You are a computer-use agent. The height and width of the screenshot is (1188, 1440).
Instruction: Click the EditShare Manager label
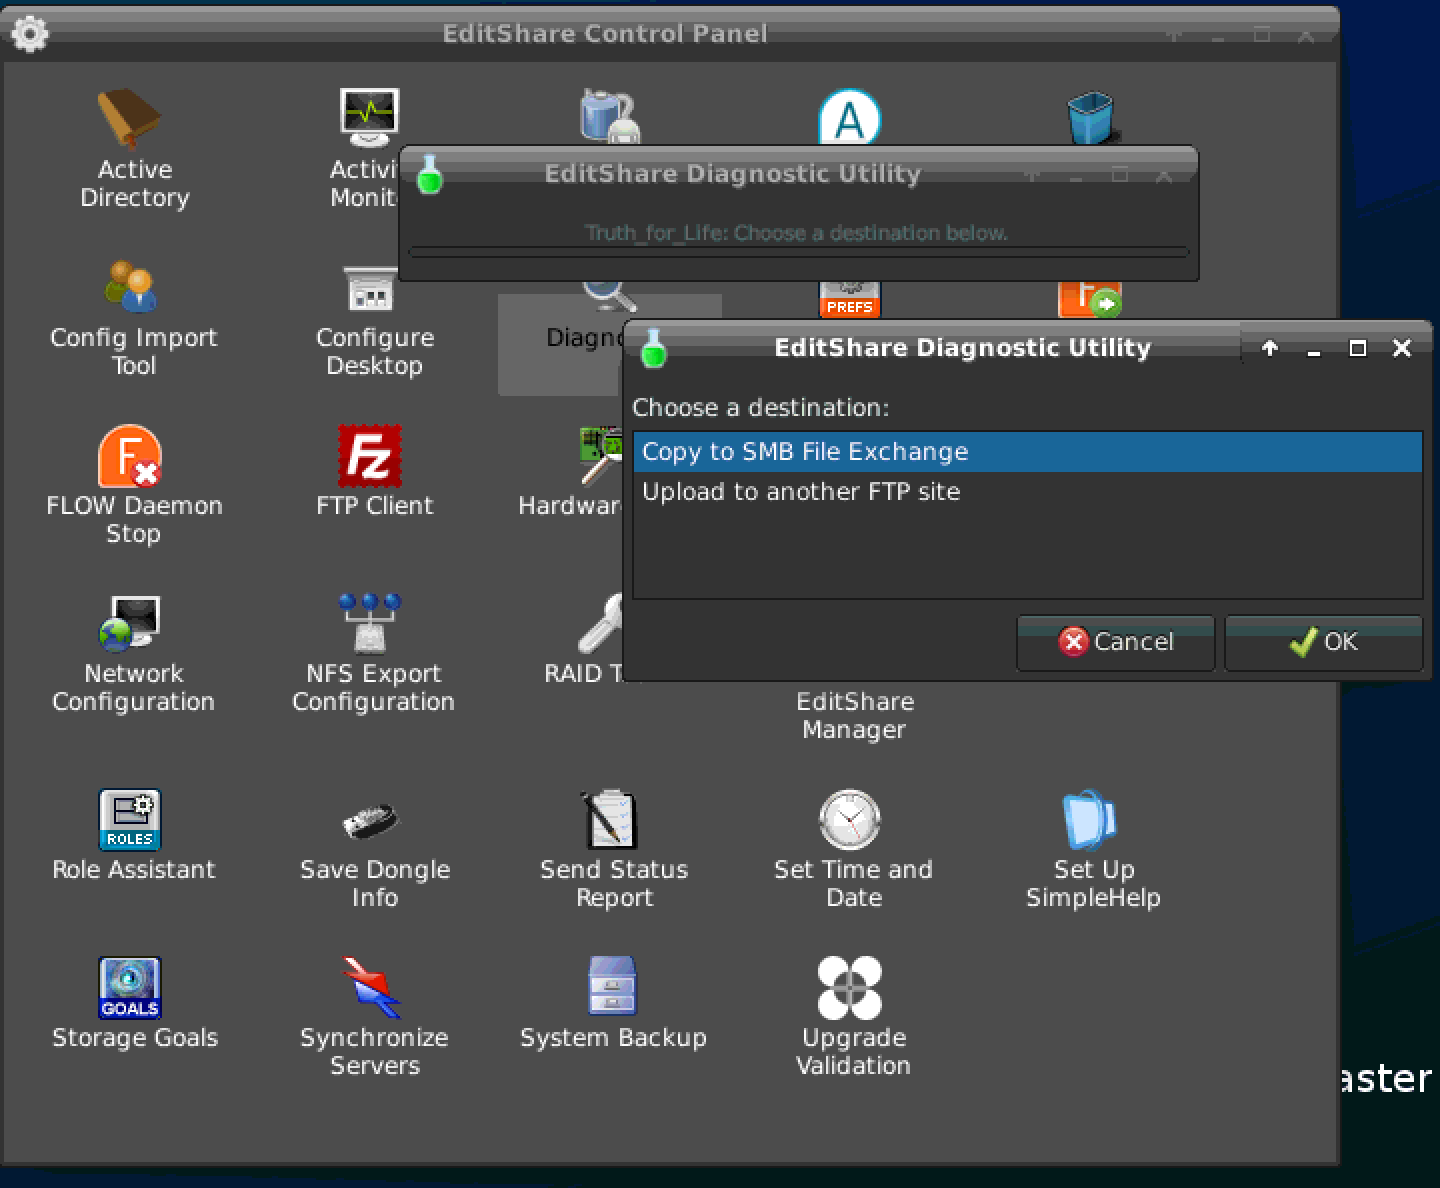click(854, 715)
